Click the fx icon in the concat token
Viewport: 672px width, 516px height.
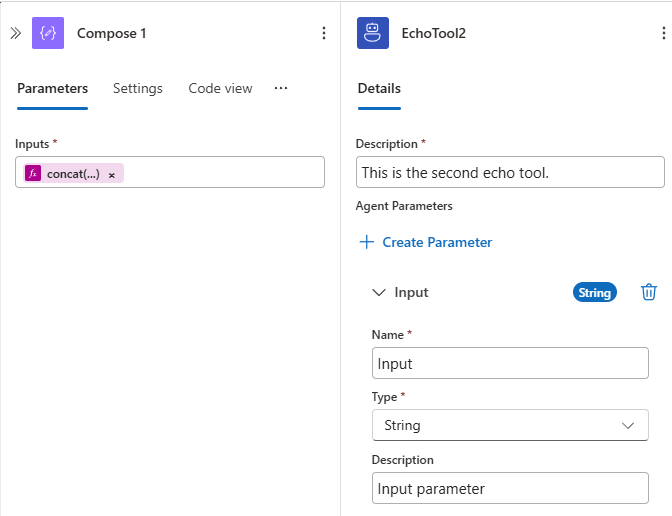(33, 174)
